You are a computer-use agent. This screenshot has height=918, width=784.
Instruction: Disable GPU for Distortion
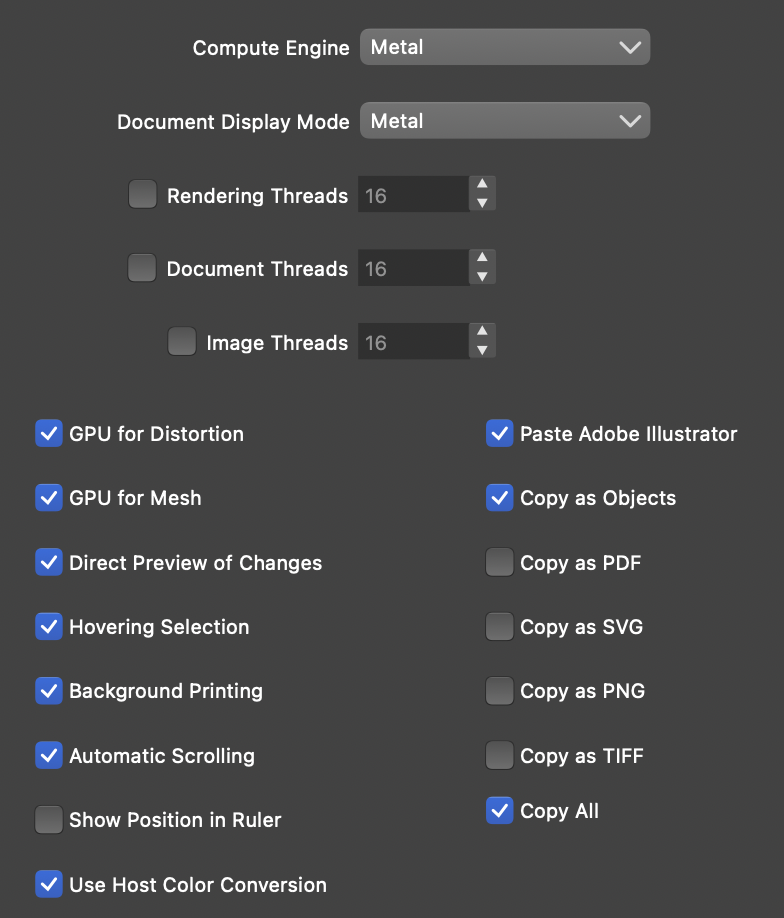pyautogui.click(x=49, y=433)
